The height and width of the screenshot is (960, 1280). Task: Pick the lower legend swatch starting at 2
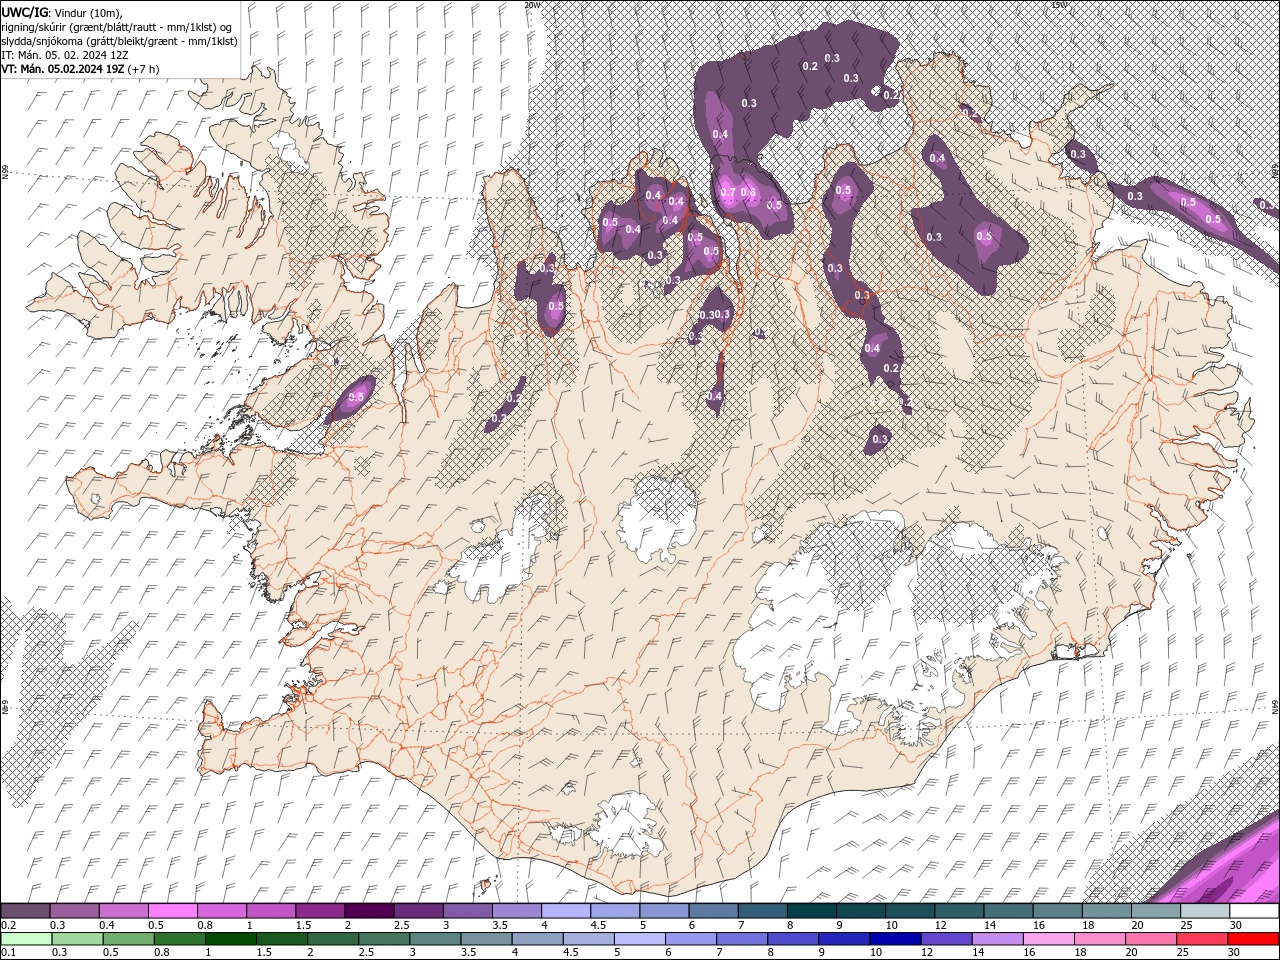click(x=332, y=939)
